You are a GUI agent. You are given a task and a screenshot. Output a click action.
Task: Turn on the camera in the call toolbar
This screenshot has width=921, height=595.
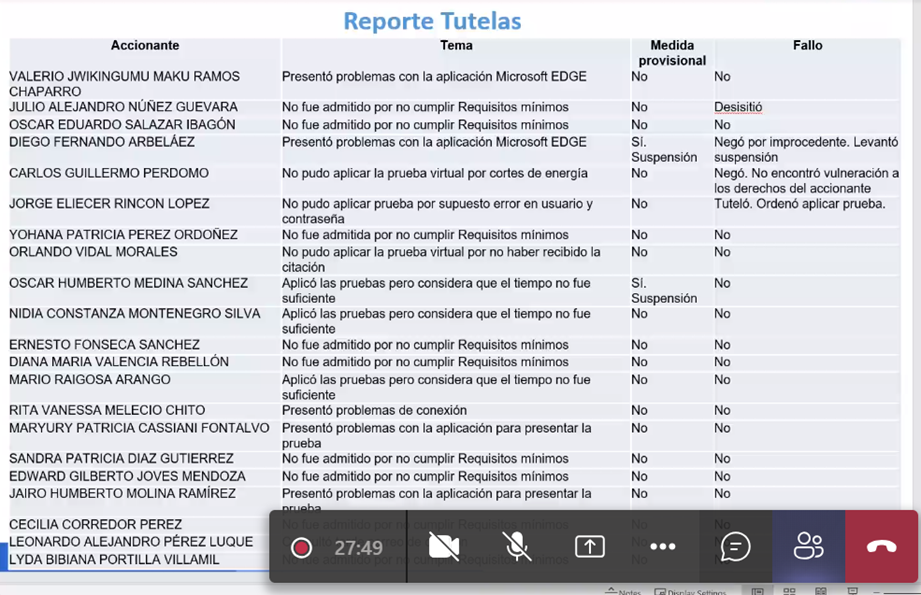[x=443, y=547]
